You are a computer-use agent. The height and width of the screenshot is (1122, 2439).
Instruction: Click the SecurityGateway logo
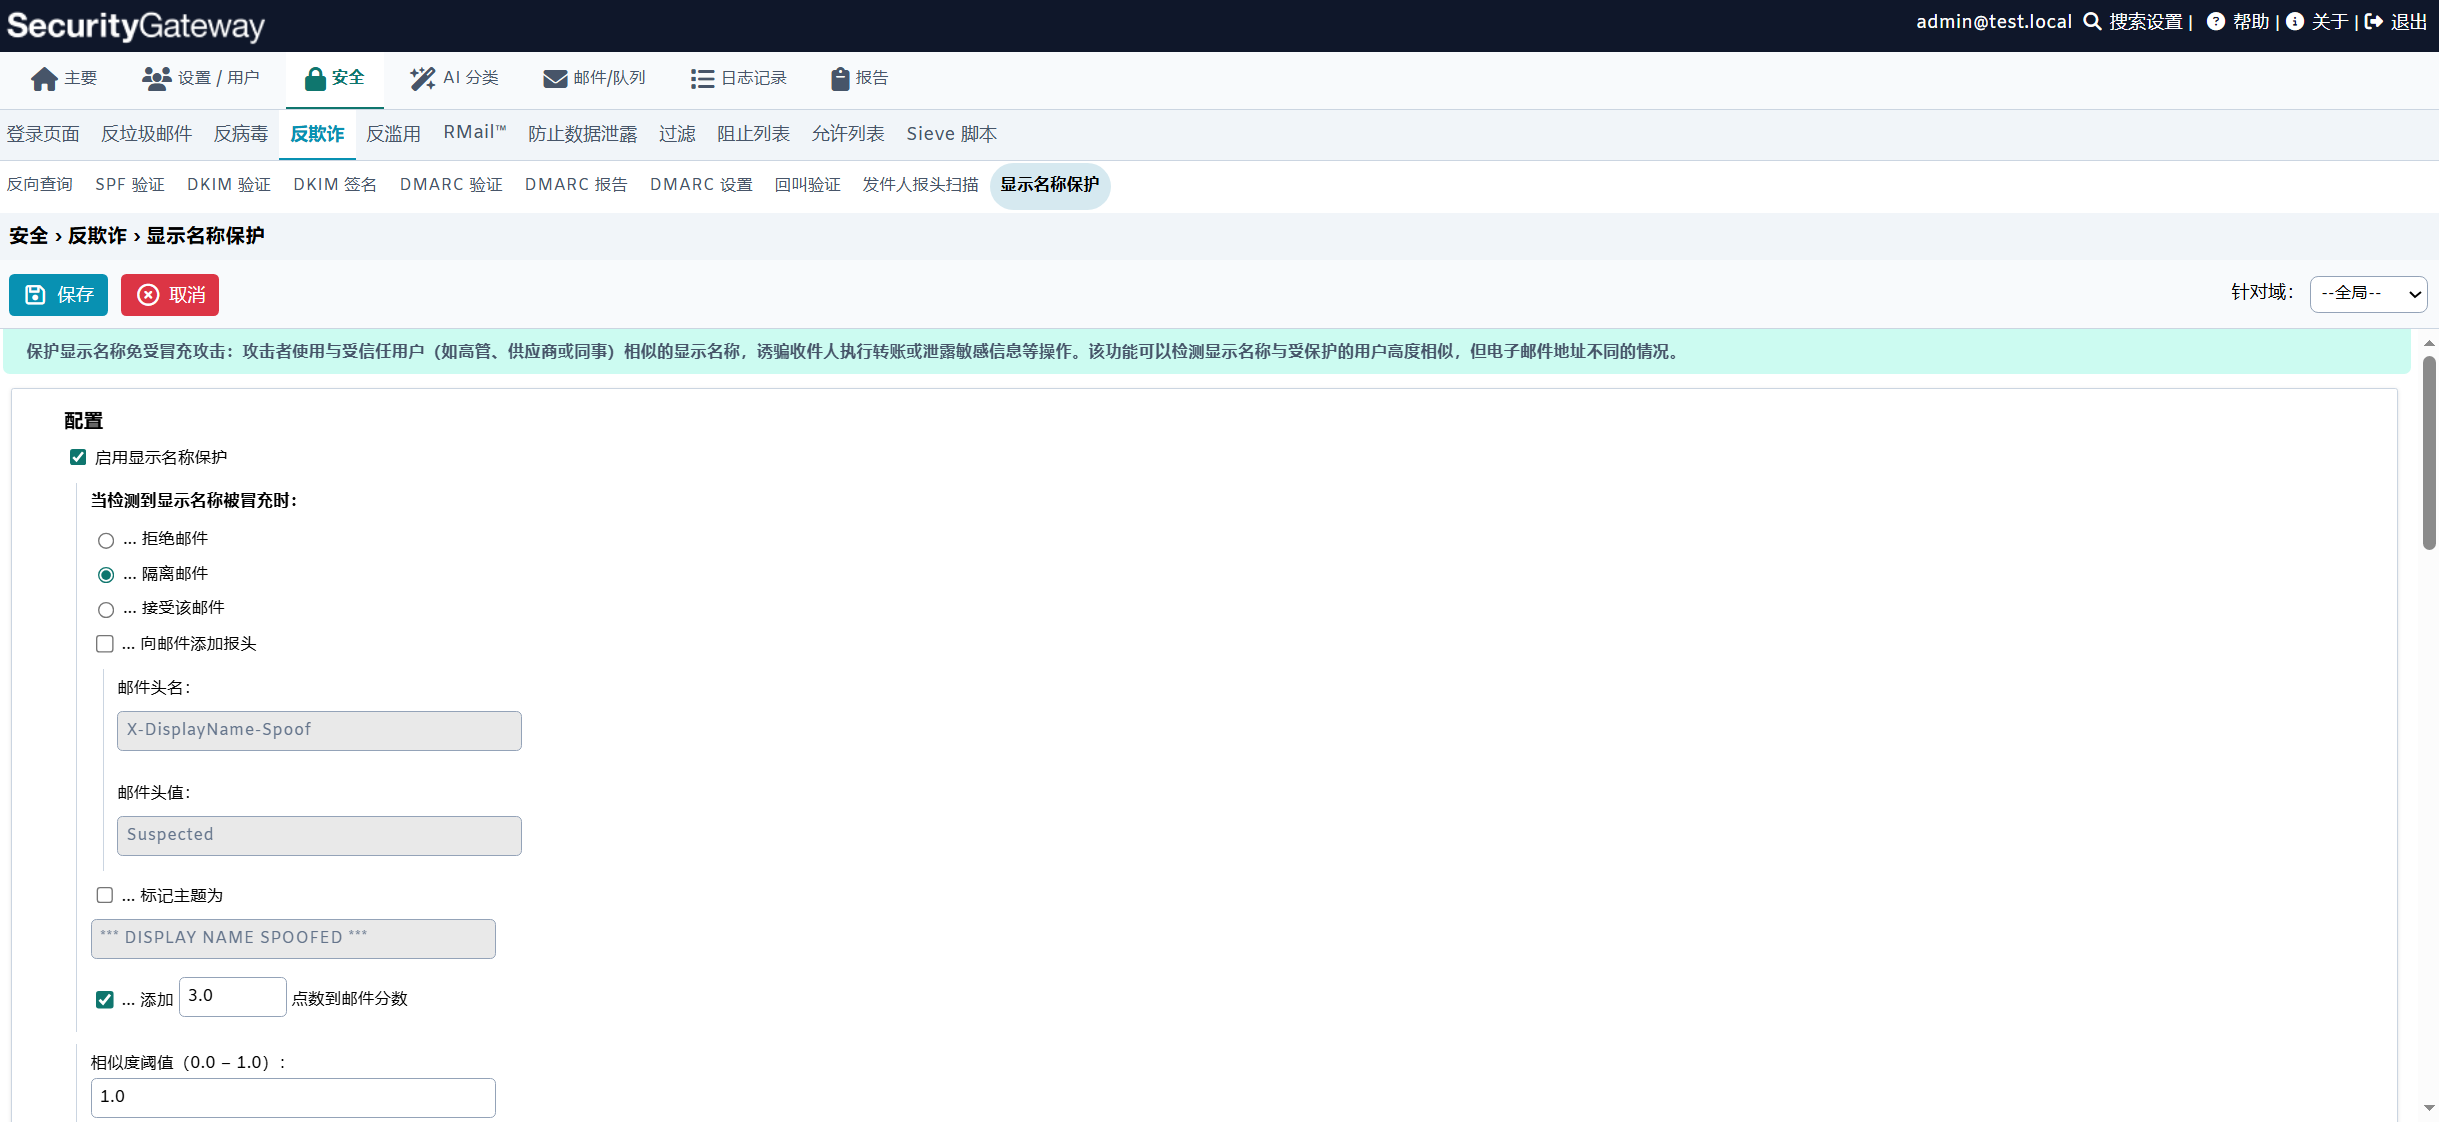[136, 25]
